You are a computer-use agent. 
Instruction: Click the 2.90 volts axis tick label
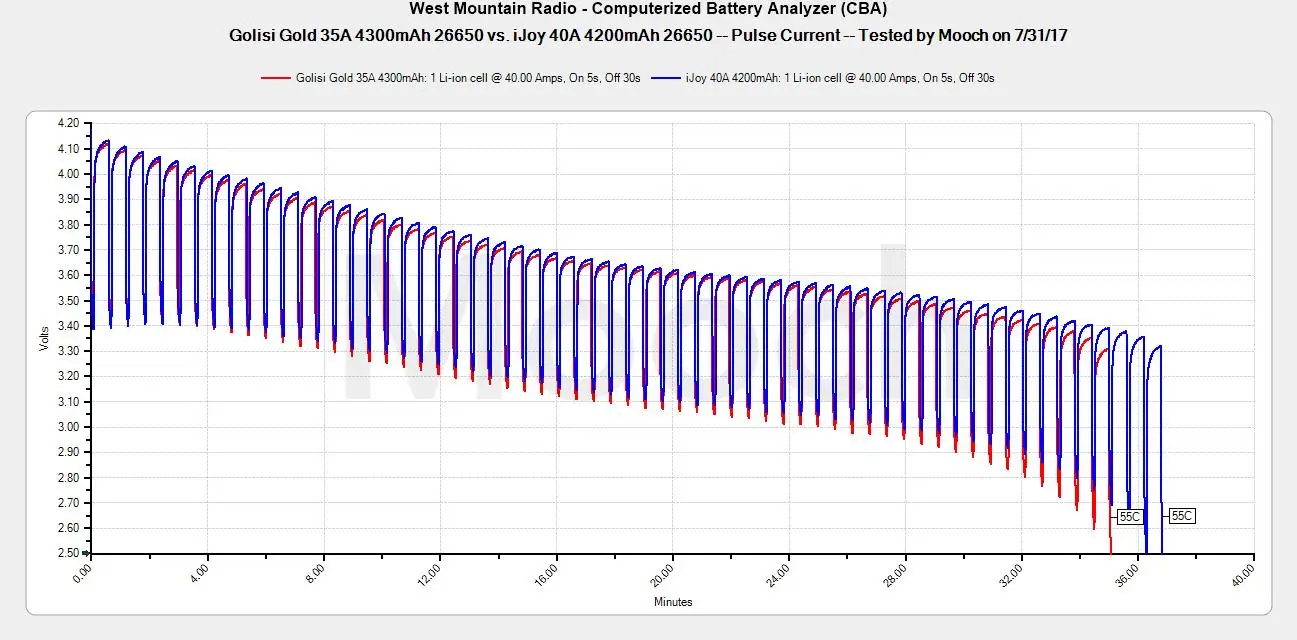(68, 452)
